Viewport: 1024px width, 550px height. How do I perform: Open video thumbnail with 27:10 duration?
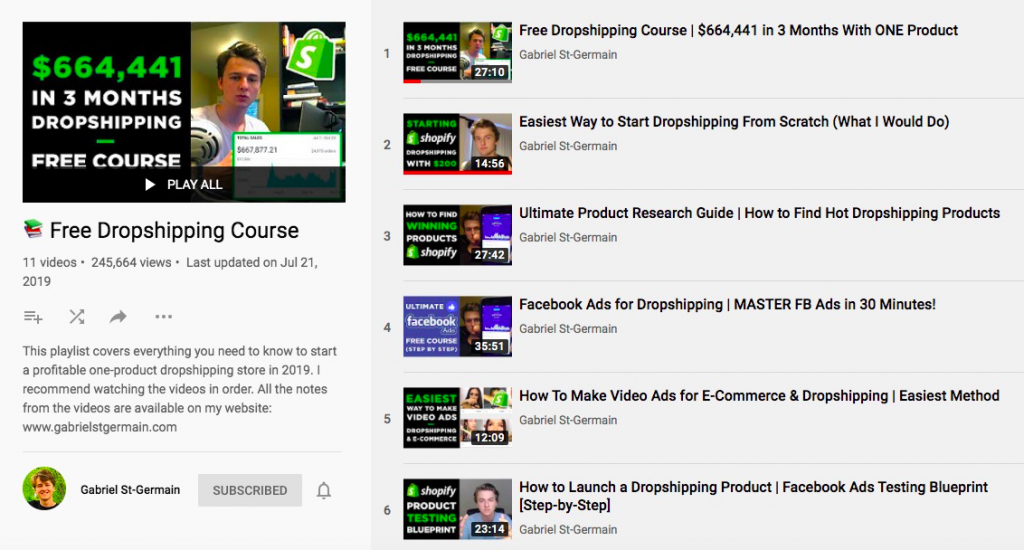point(457,52)
